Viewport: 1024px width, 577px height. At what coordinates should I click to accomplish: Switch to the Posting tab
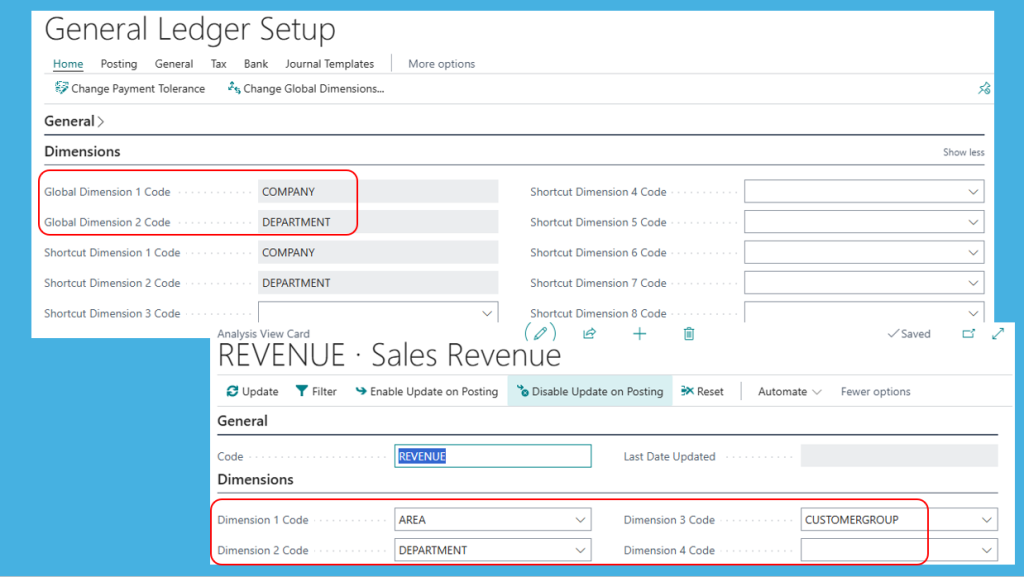point(119,64)
